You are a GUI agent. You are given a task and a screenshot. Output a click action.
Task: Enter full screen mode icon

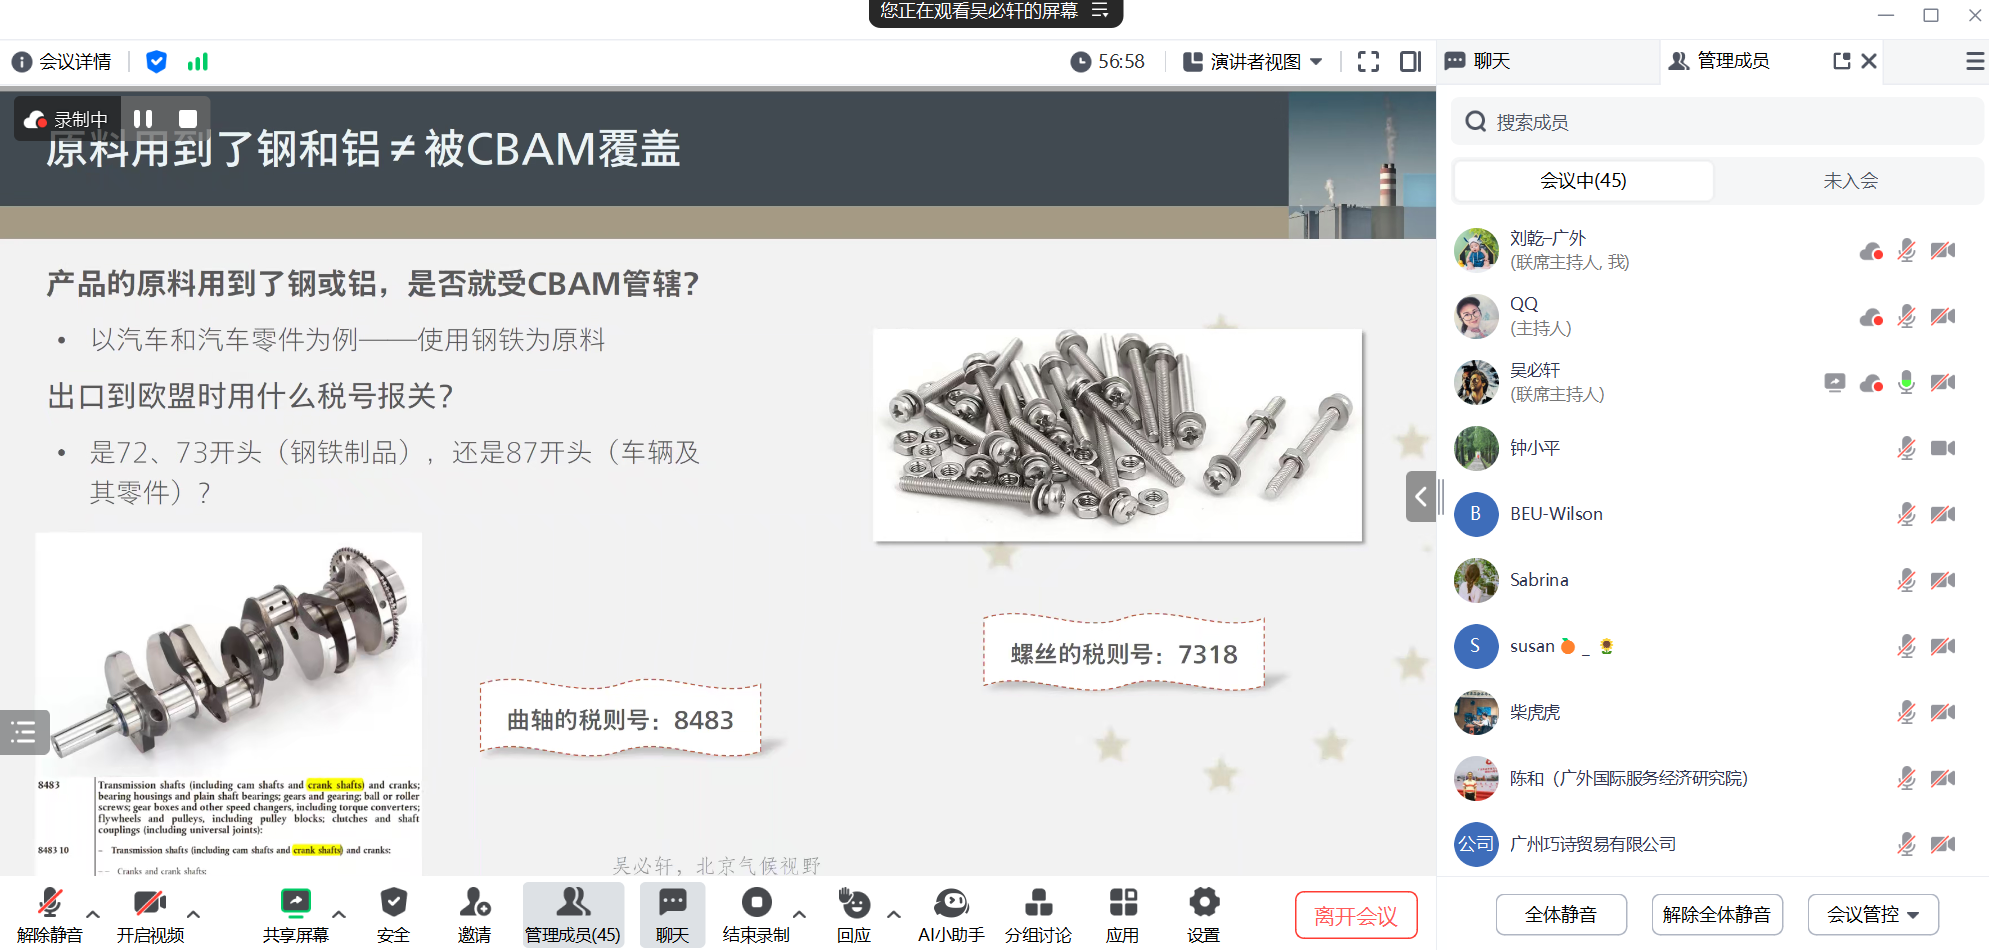(1368, 62)
